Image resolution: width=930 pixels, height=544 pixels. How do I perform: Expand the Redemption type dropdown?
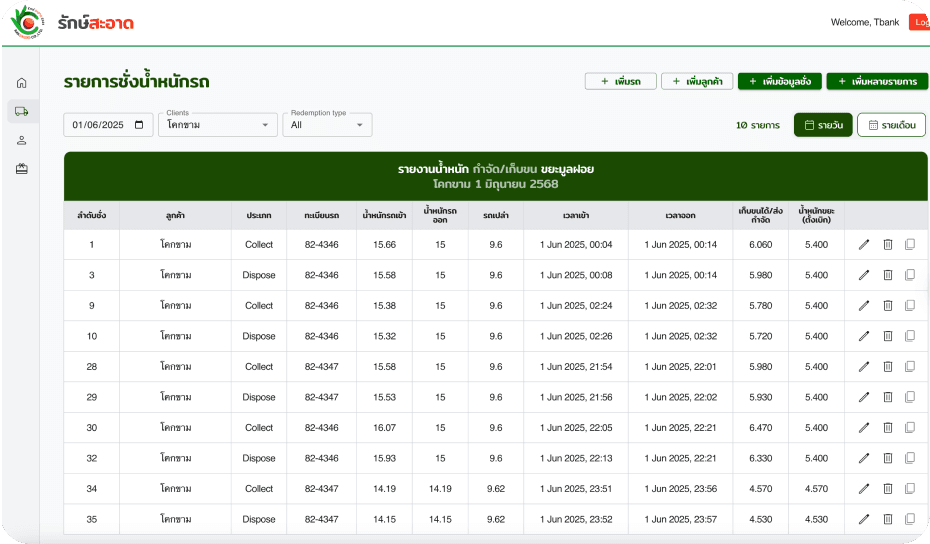coord(327,125)
